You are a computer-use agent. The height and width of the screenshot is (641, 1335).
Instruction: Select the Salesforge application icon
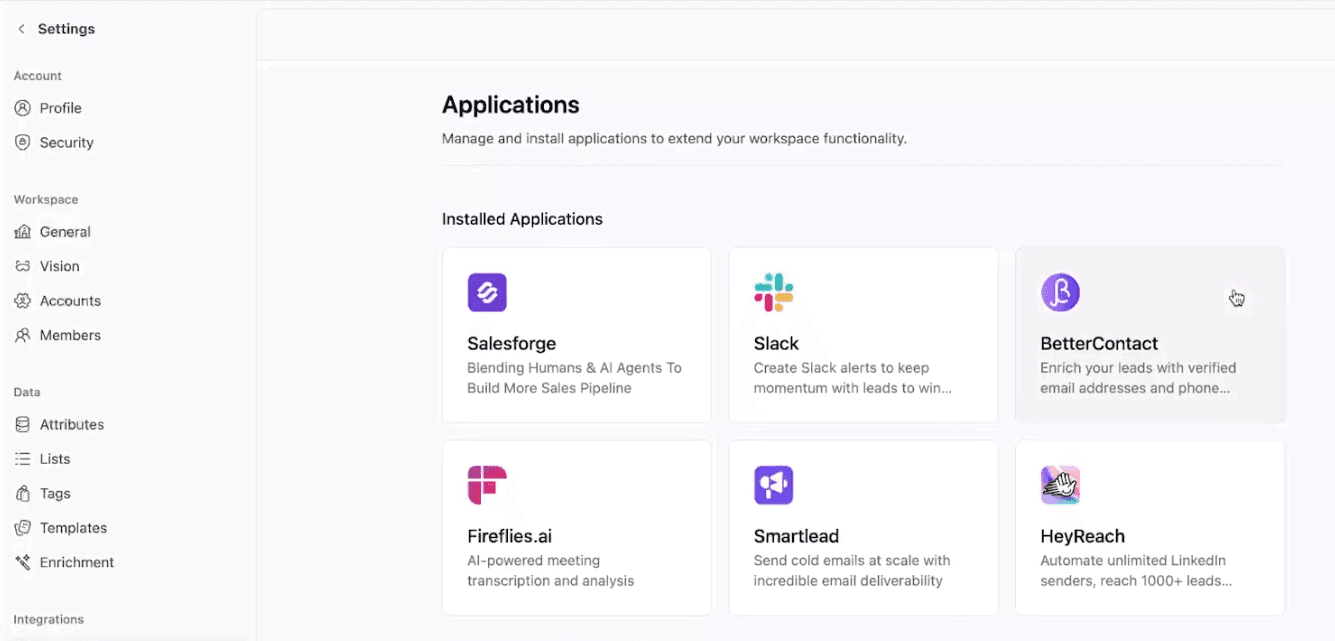click(x=486, y=292)
